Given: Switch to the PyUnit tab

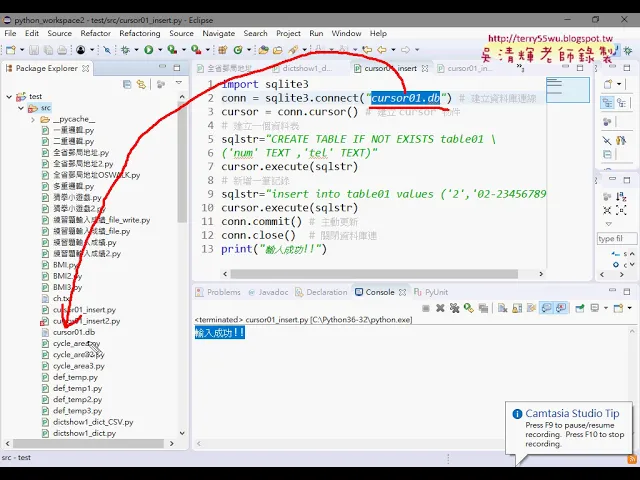Looking at the screenshot, I should [x=431, y=292].
